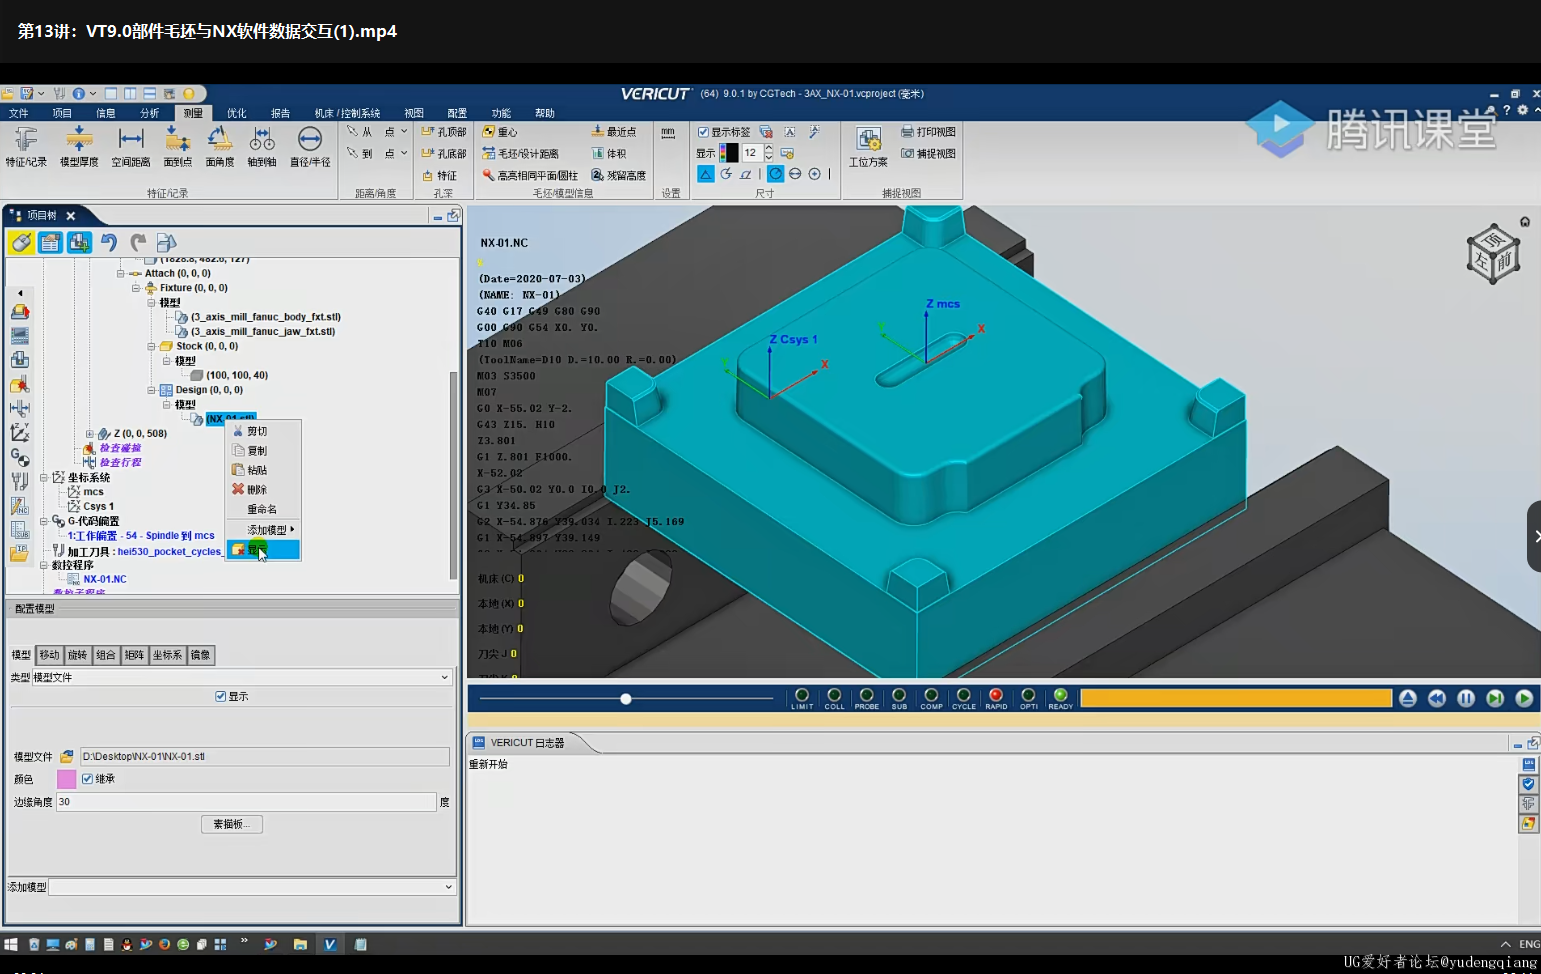Open the 从 点 dropdown arrow

point(404,132)
